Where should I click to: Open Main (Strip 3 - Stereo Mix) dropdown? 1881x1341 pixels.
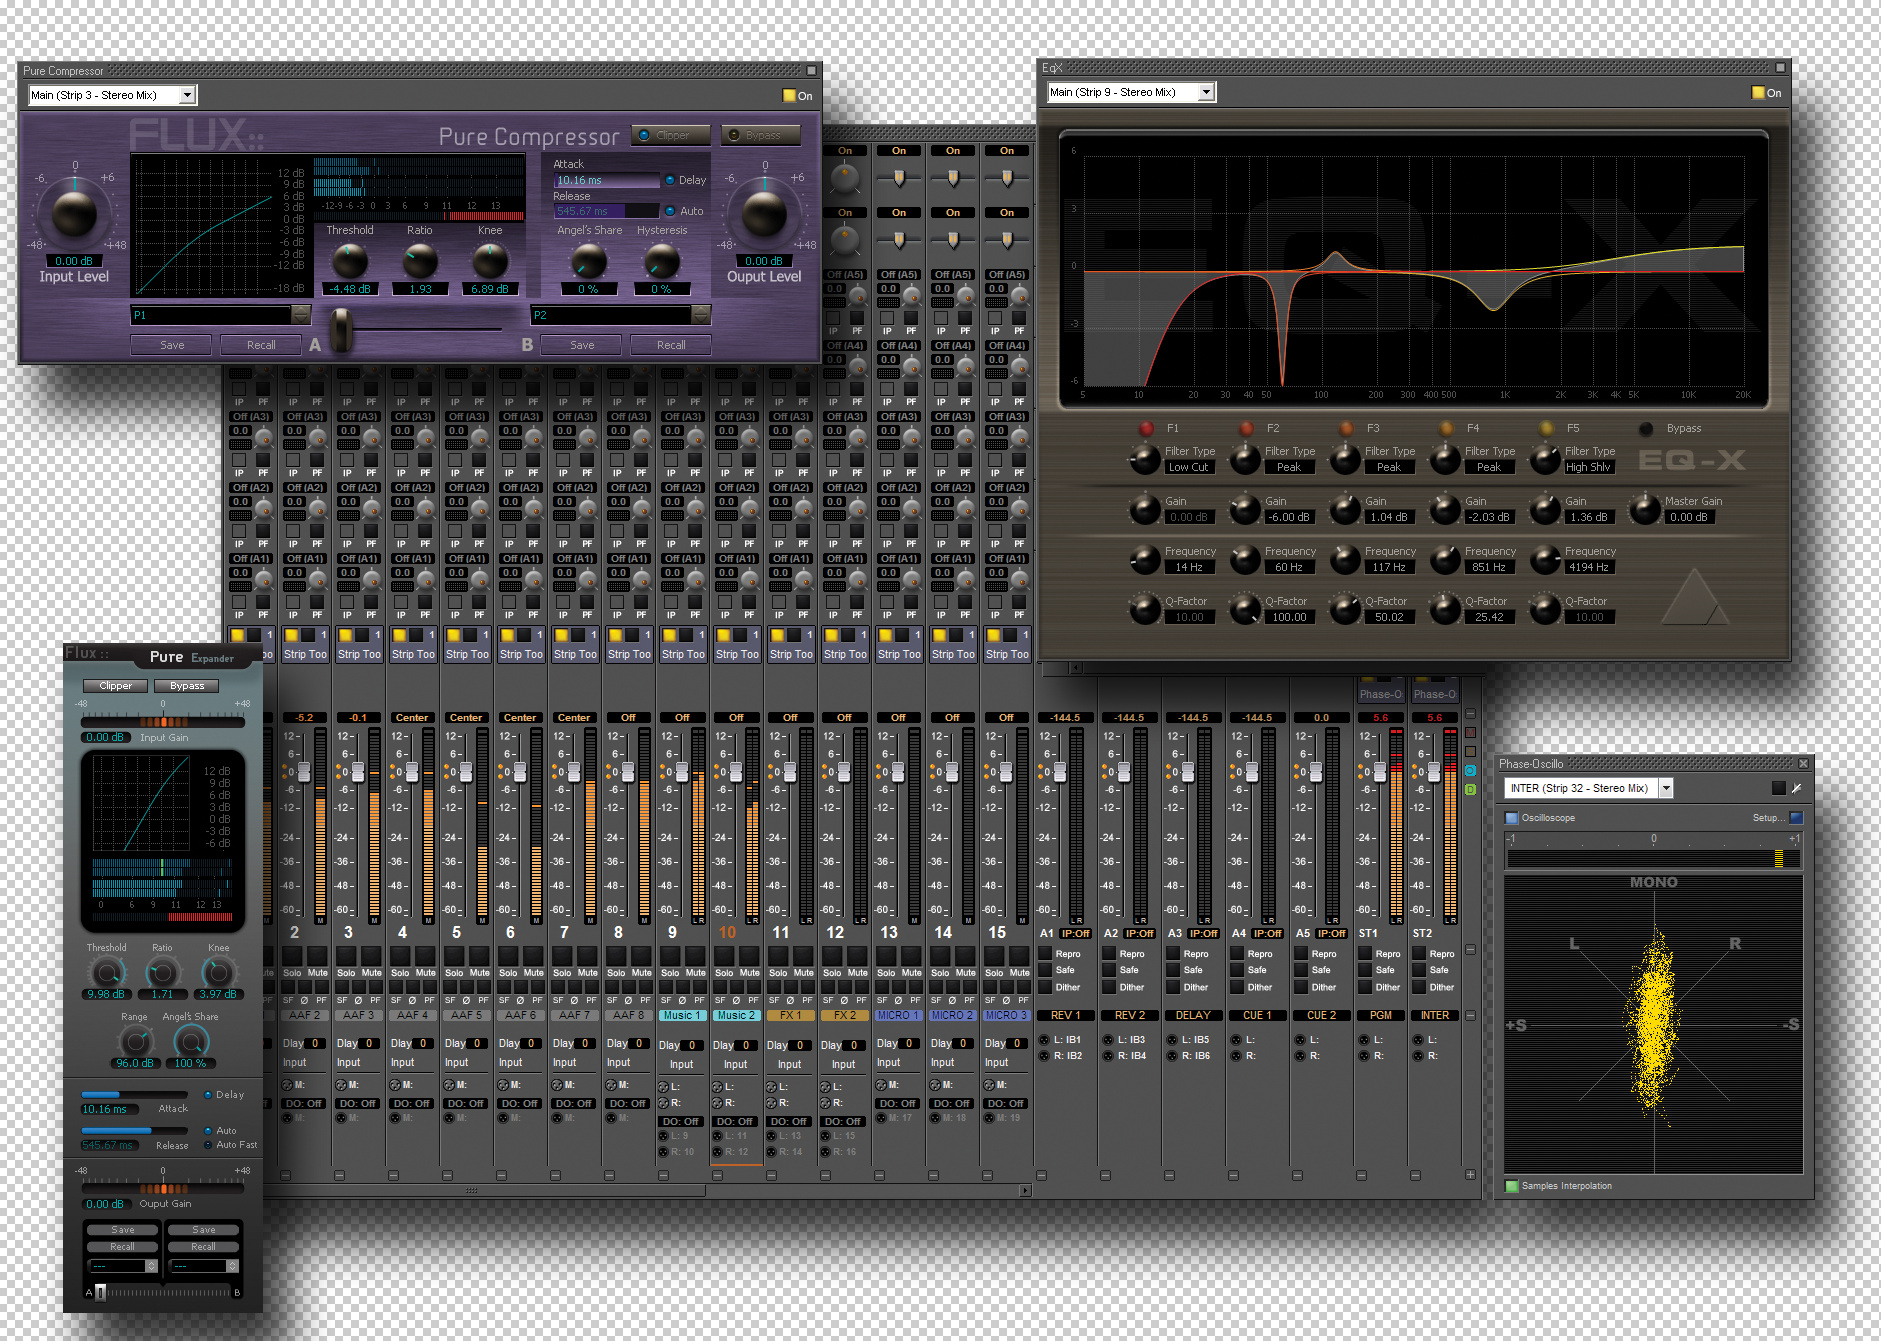pos(187,95)
